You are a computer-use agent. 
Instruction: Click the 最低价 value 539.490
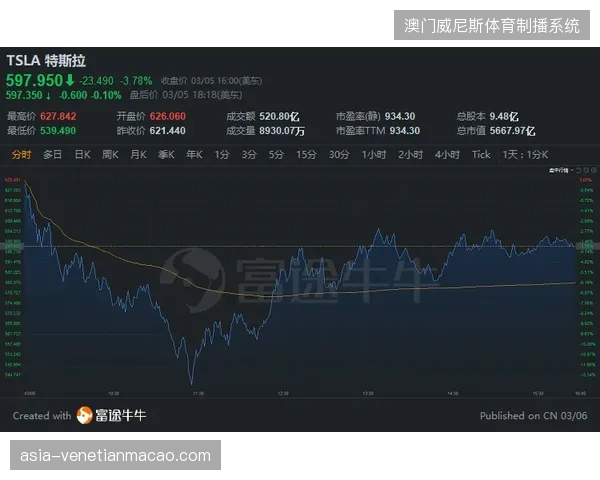tap(58, 131)
